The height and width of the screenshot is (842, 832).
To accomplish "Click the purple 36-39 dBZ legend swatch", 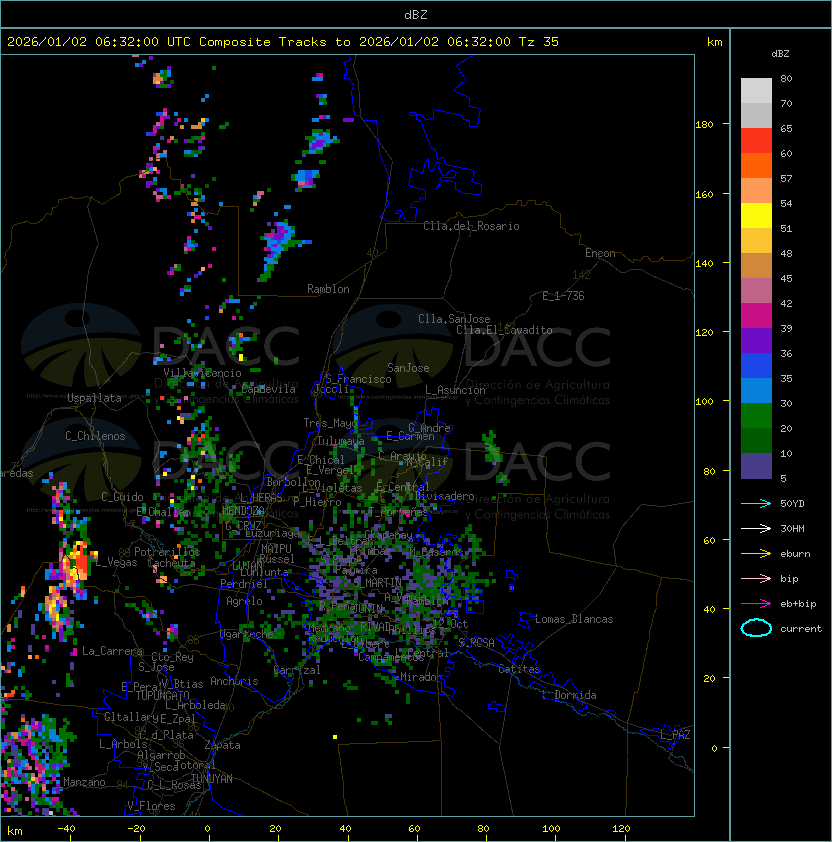I will tap(756, 340).
